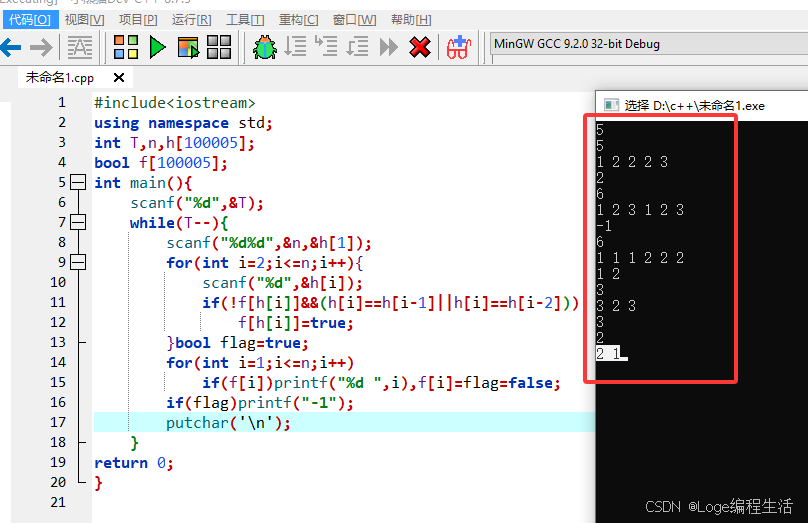Open the 帮助[H] menu
The height and width of the screenshot is (523, 808).
[411, 20]
